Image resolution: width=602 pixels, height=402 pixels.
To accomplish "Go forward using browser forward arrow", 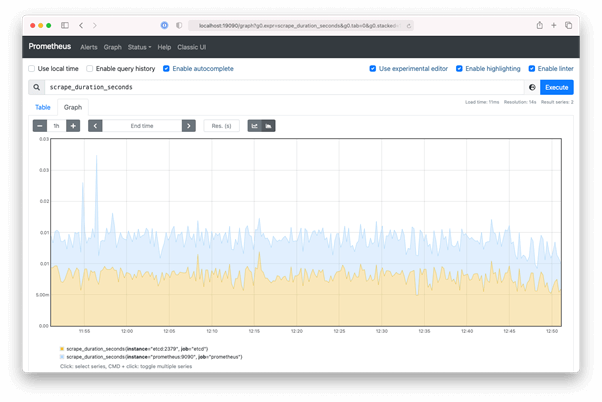I will [x=95, y=25].
